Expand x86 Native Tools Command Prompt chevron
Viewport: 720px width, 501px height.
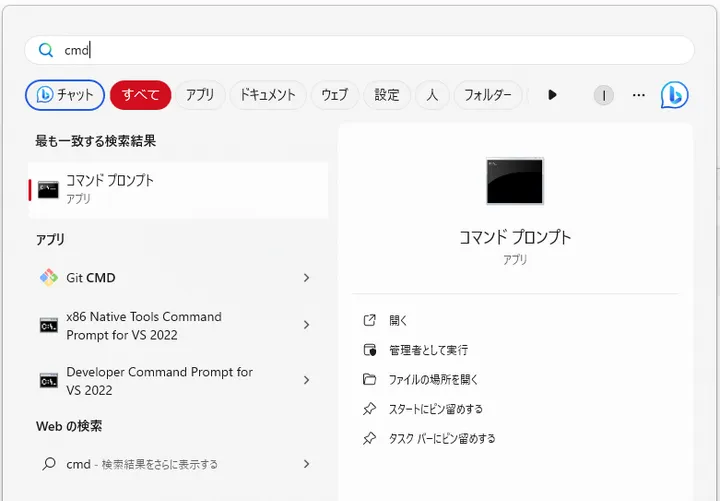(306, 325)
